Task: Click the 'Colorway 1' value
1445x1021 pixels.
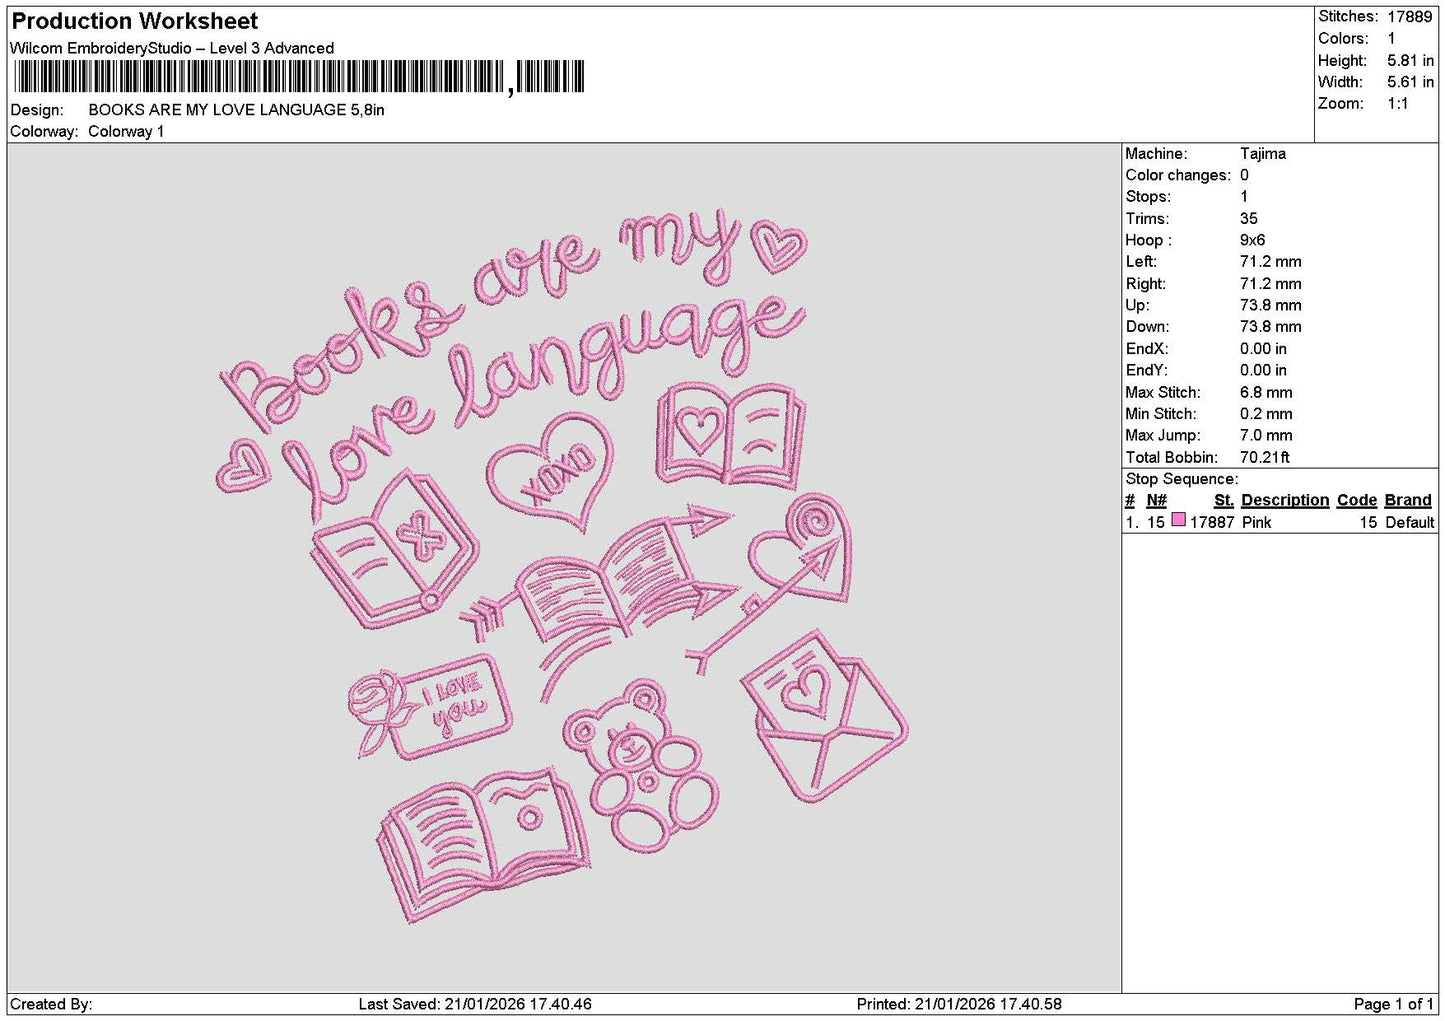Action: [x=126, y=132]
